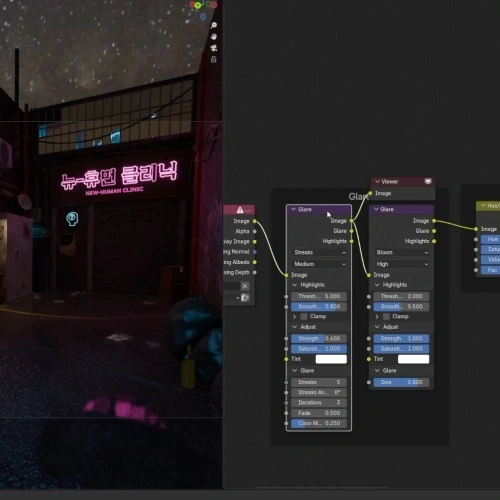500x500 pixels.
Task: Click the Glare output socket of the Bloom Glare node
Action: [x=434, y=231]
